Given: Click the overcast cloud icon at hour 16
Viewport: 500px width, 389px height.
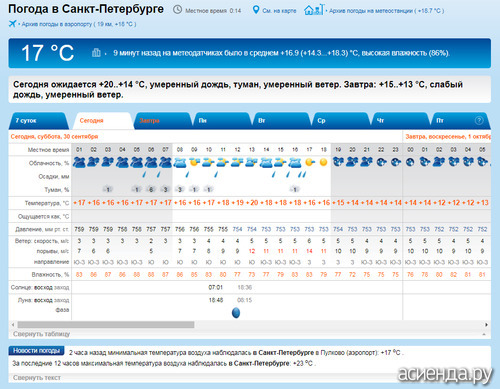Looking at the screenshot, I should tap(295, 162).
